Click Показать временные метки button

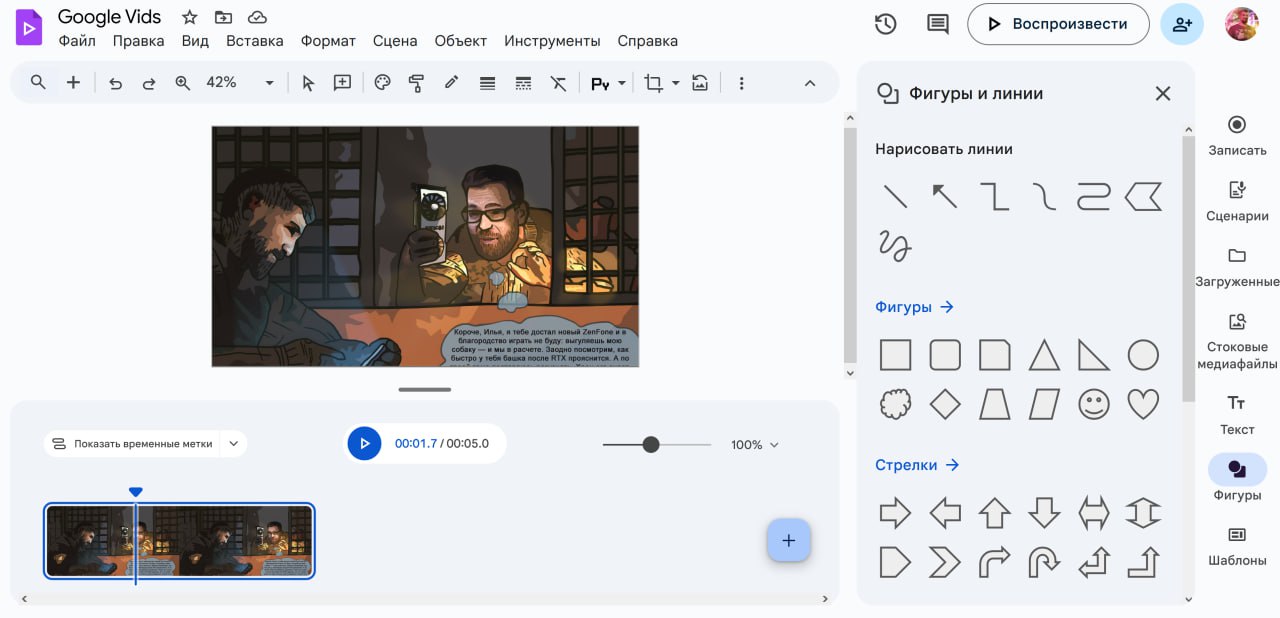coord(132,444)
